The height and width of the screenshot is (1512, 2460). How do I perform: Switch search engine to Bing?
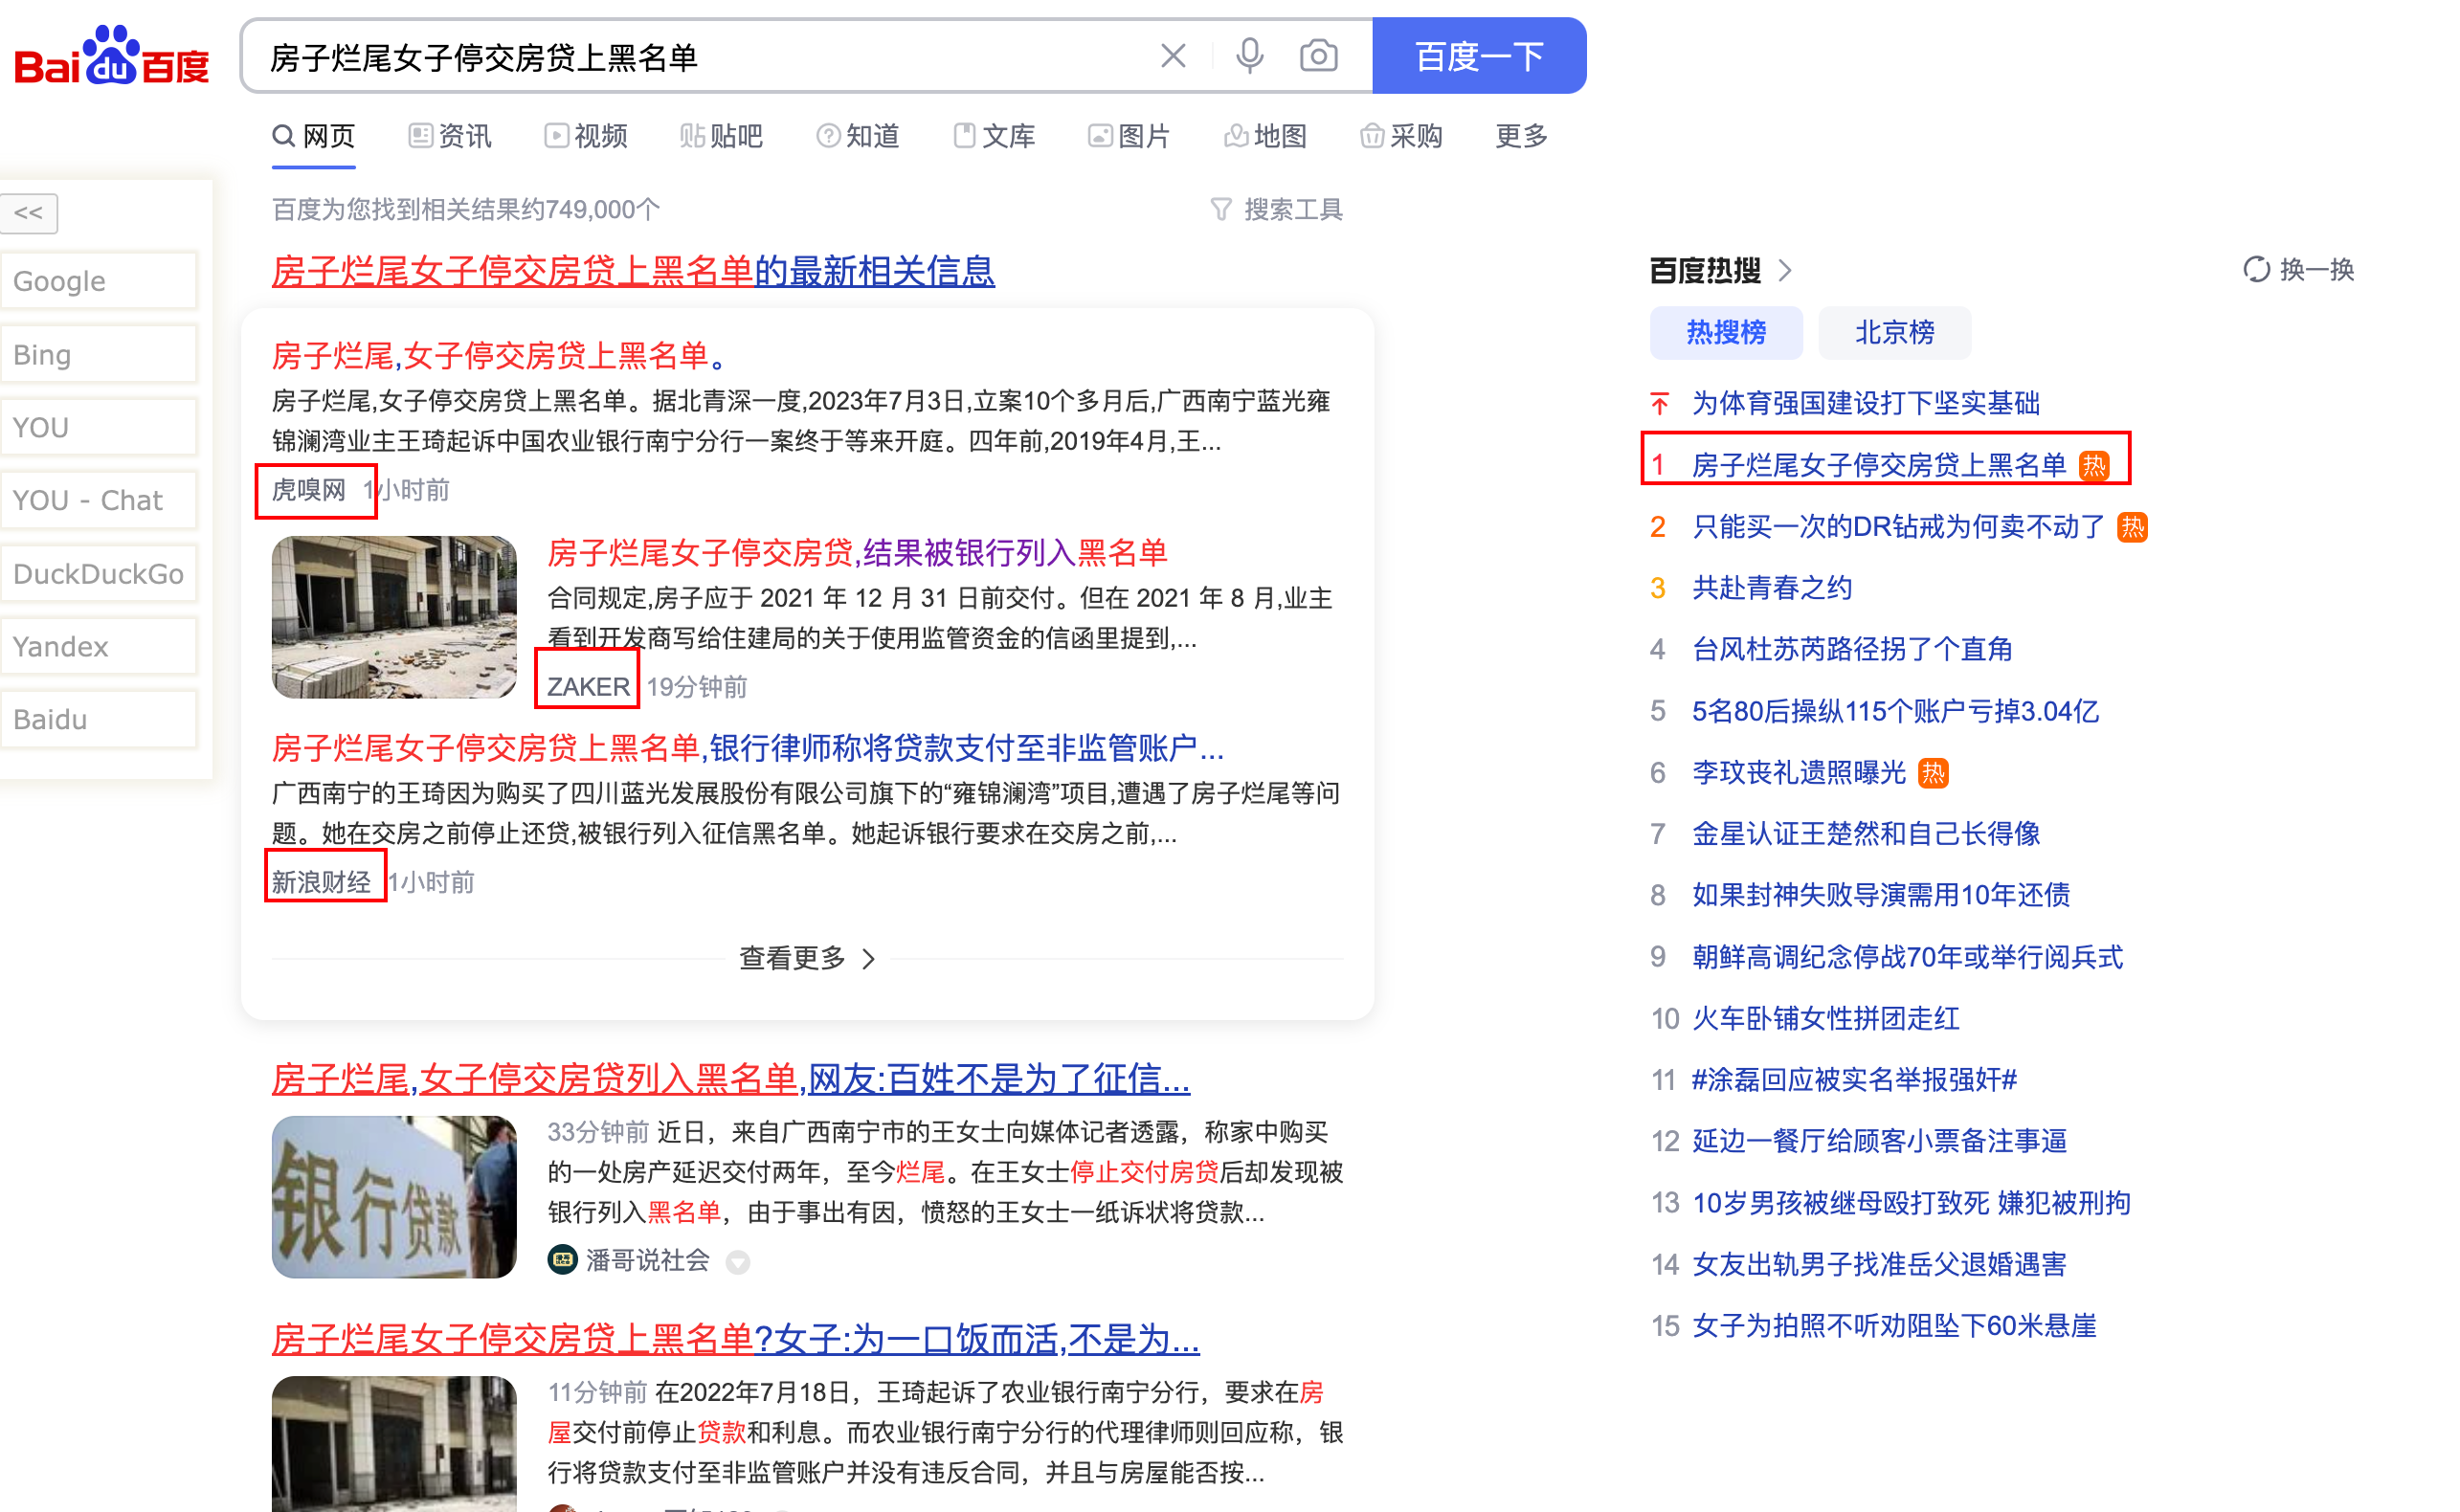point(99,354)
